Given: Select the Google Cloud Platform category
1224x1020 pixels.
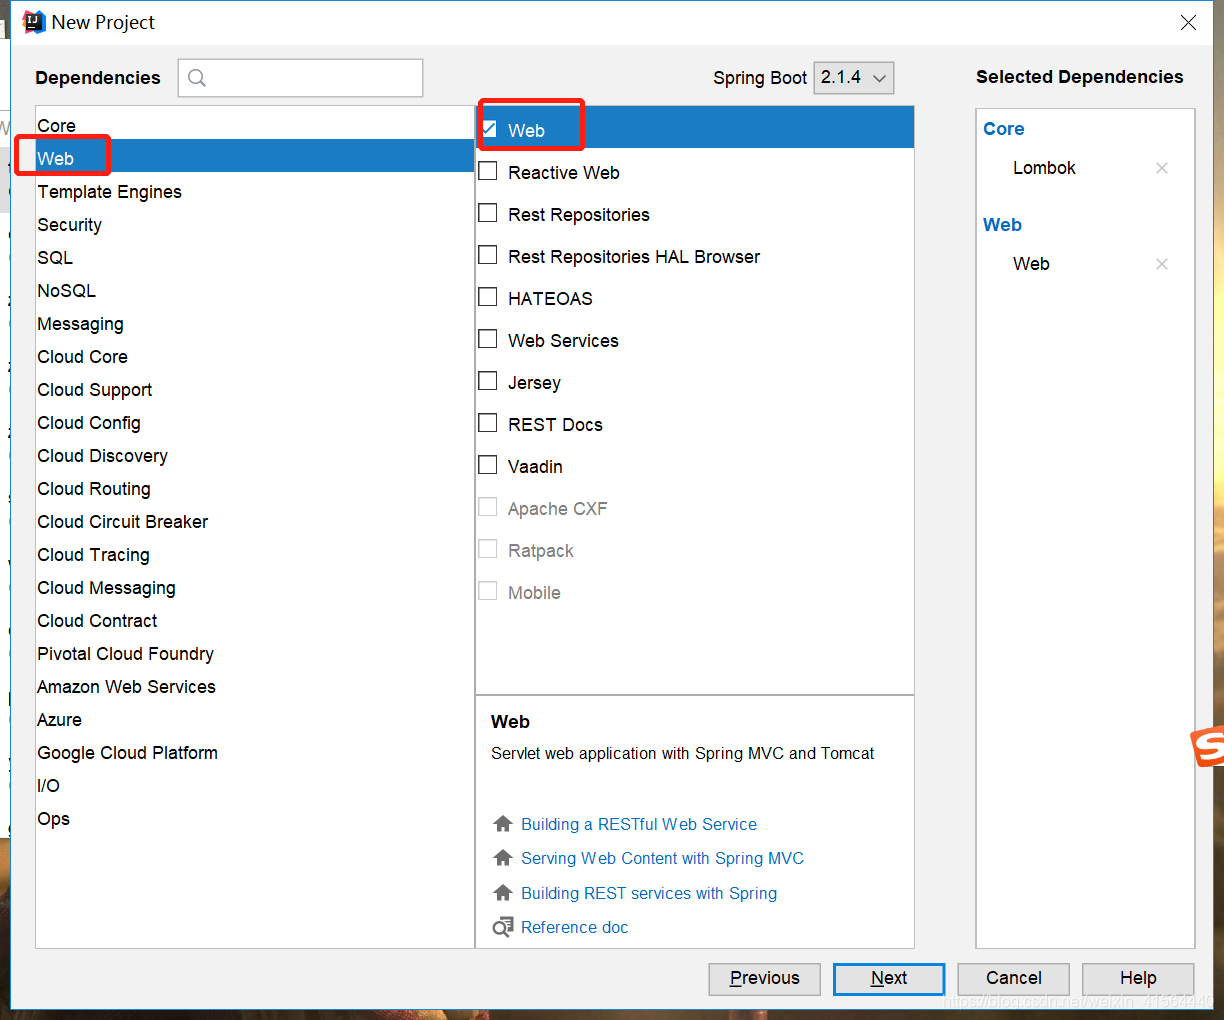Looking at the screenshot, I should click(255, 752).
